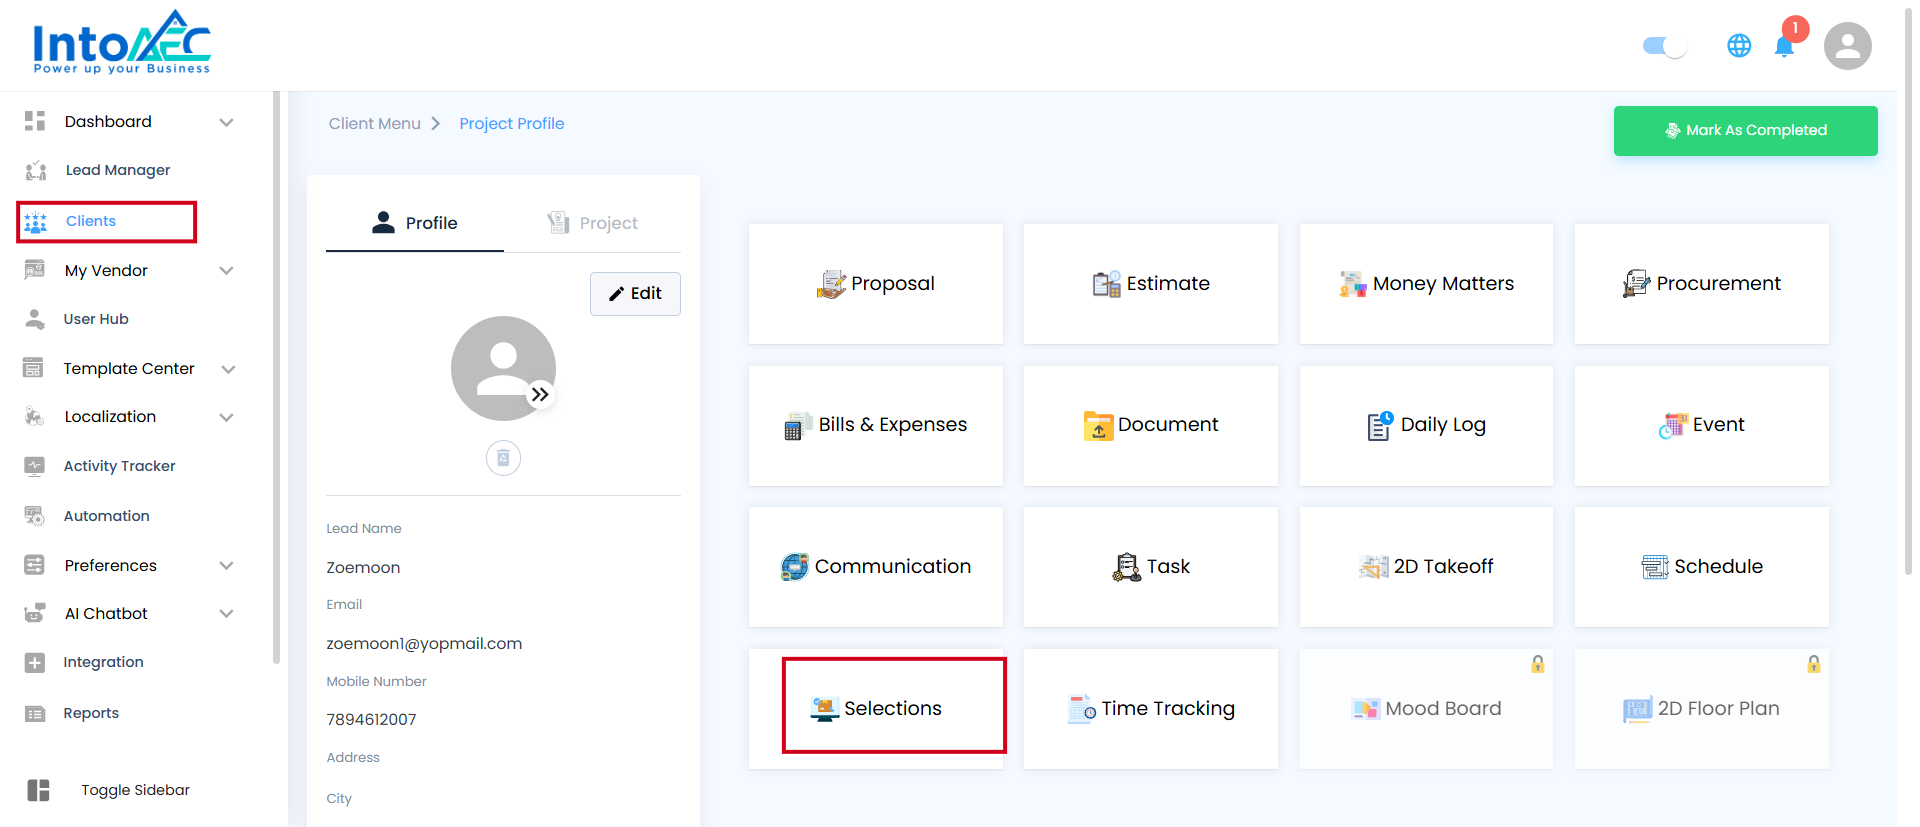Click the IntoAEC logo
The image size is (1920, 827).
click(x=122, y=44)
